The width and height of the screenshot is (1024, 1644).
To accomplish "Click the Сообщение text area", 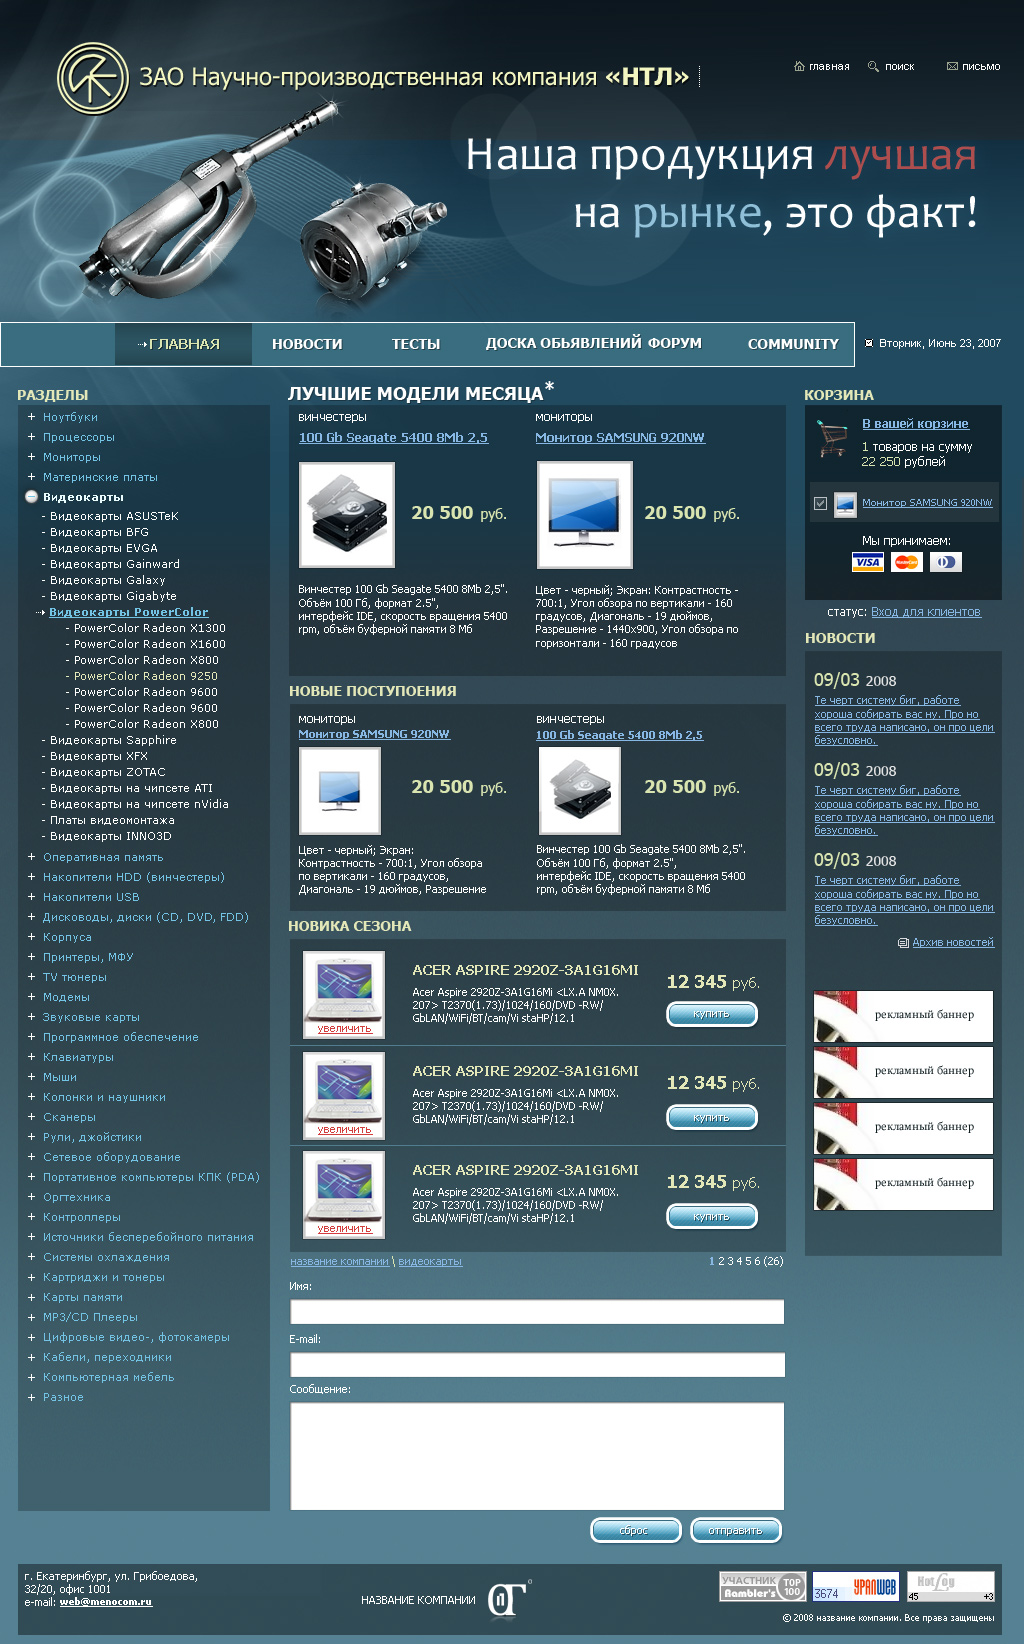I will coord(537,1456).
